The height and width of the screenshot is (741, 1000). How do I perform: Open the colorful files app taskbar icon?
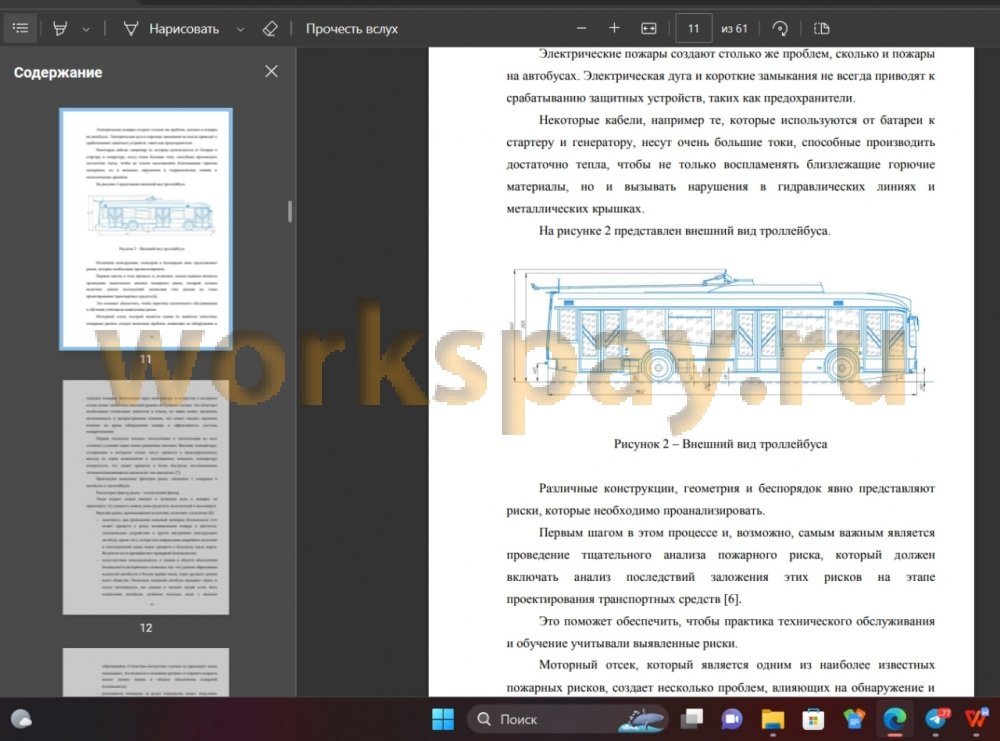(x=853, y=719)
